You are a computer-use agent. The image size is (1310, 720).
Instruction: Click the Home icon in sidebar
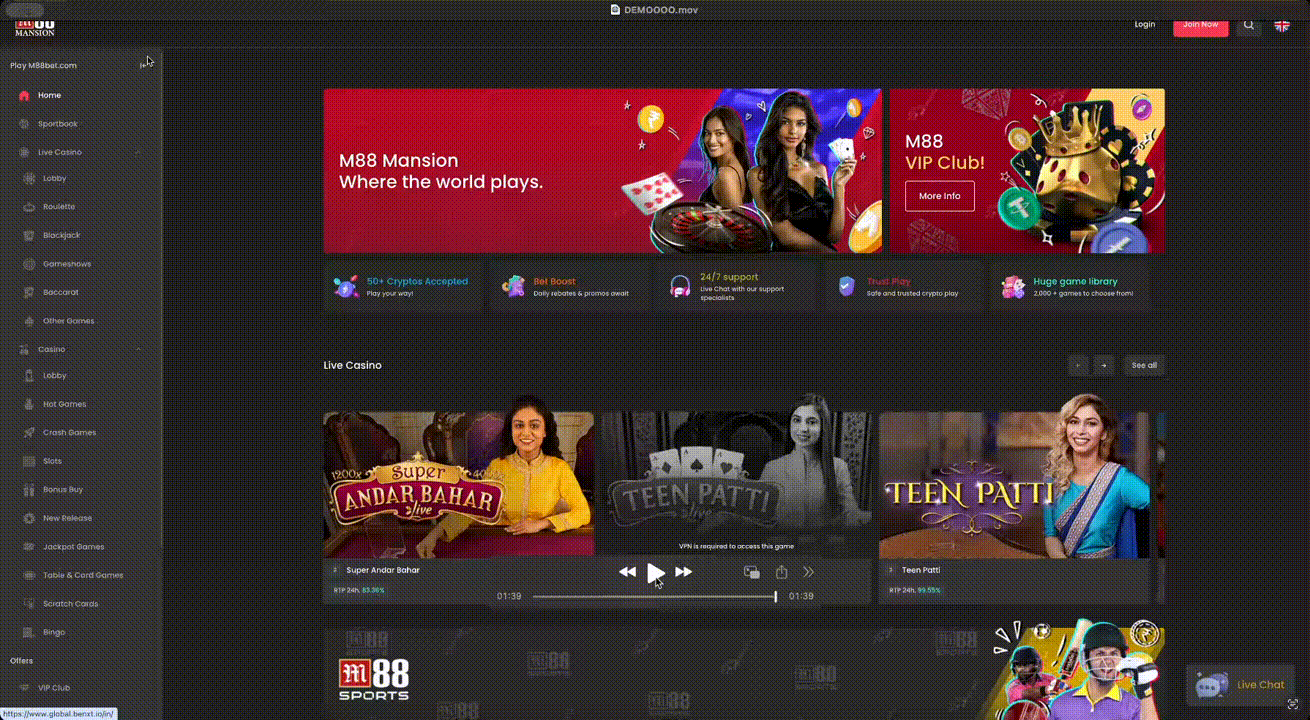(24, 96)
